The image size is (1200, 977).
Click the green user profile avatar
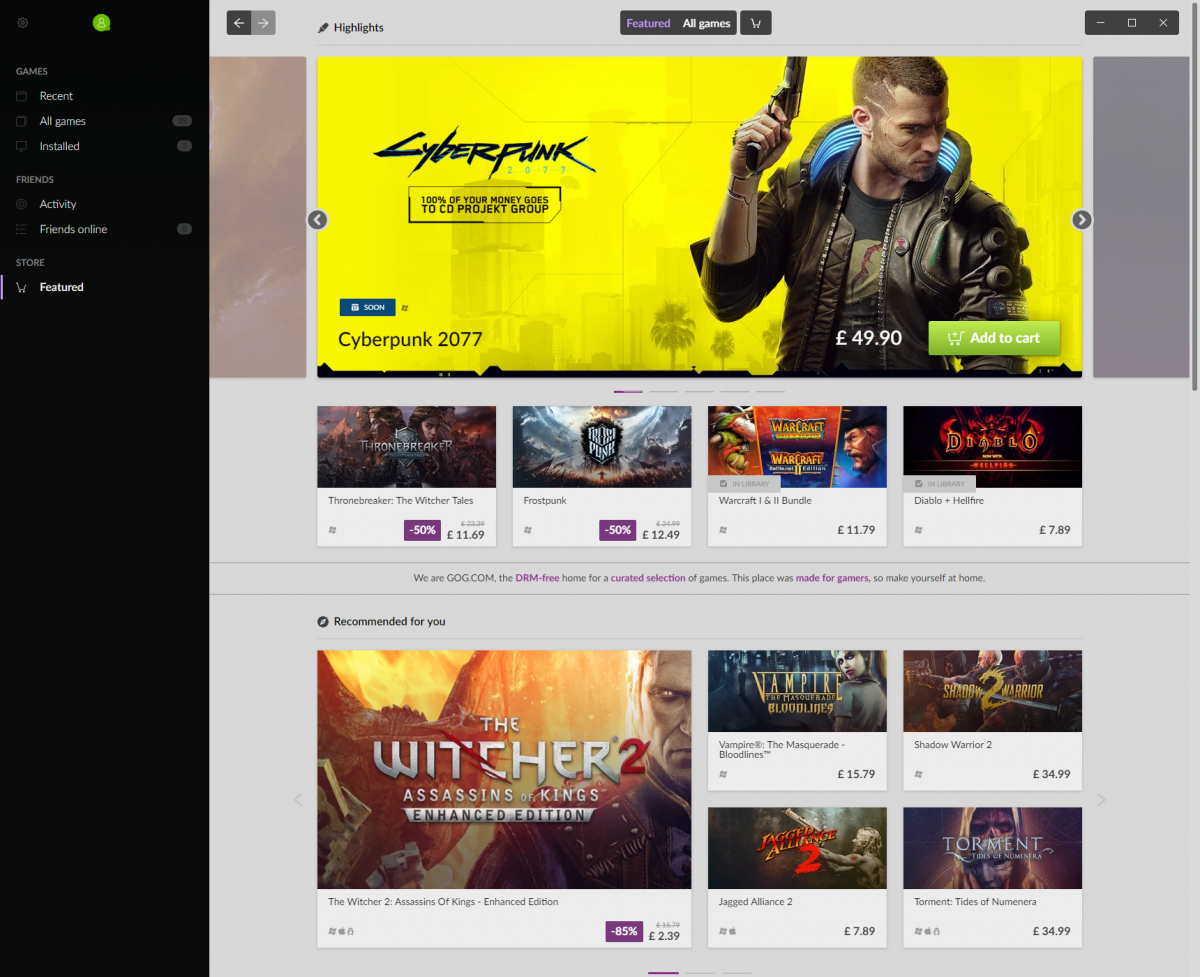[101, 23]
